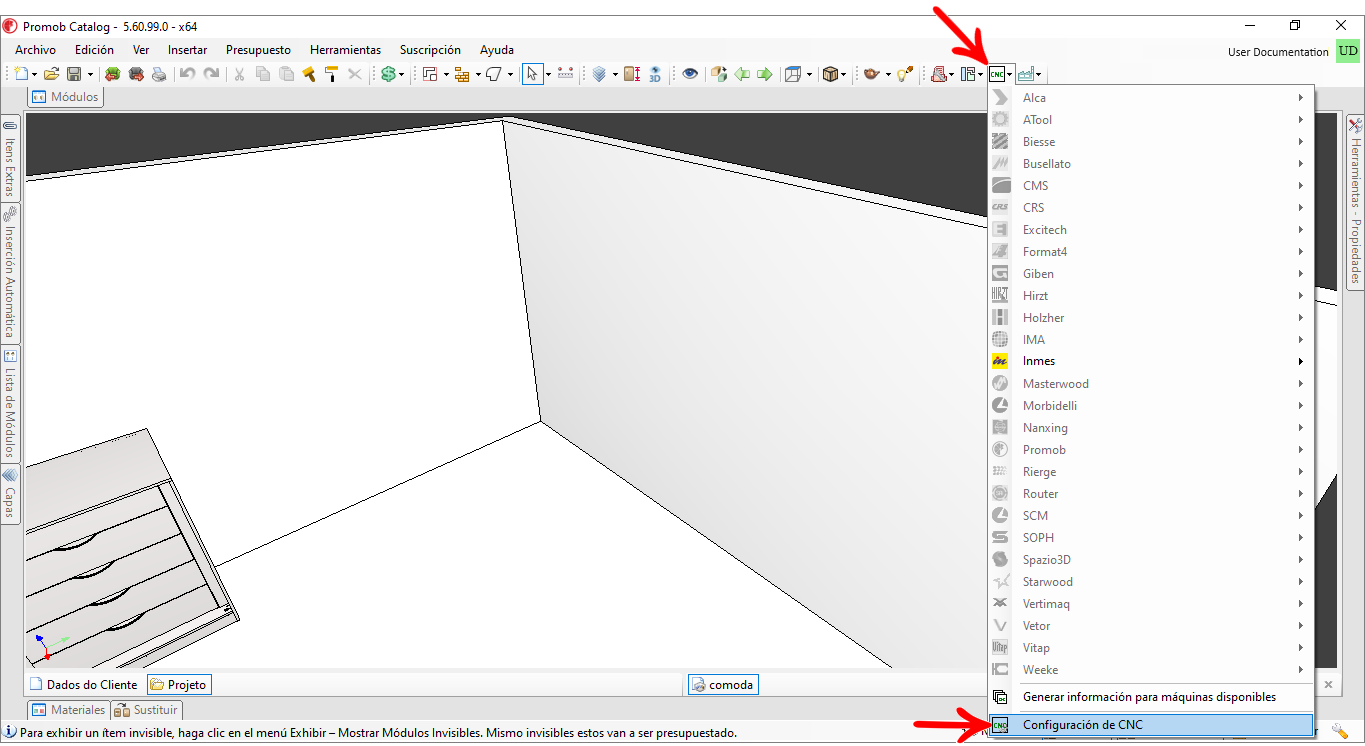Click the wooden box module icon
This screenshot has width=1365, height=746.
coord(830,74)
